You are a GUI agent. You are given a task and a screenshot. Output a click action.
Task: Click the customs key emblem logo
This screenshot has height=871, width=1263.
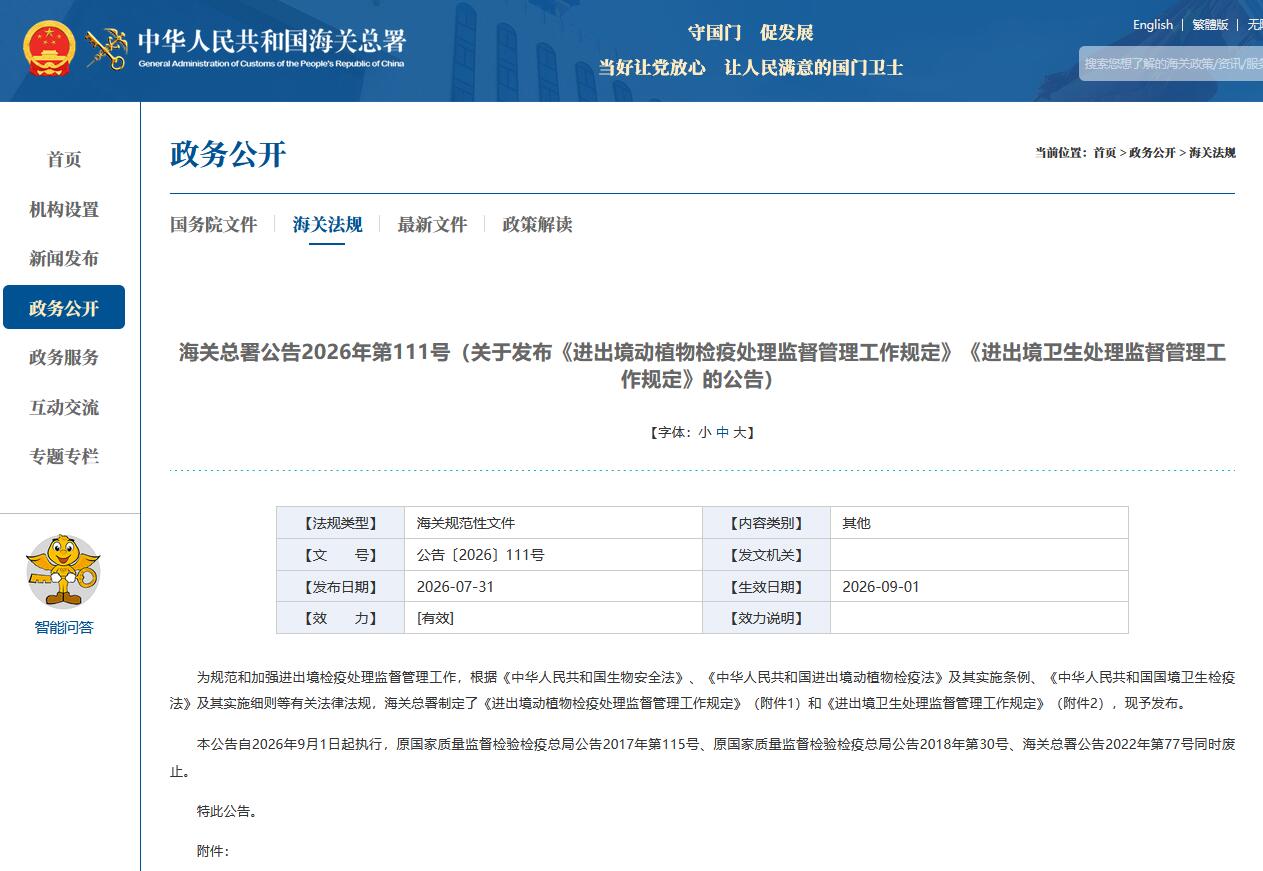pyautogui.click(x=106, y=48)
